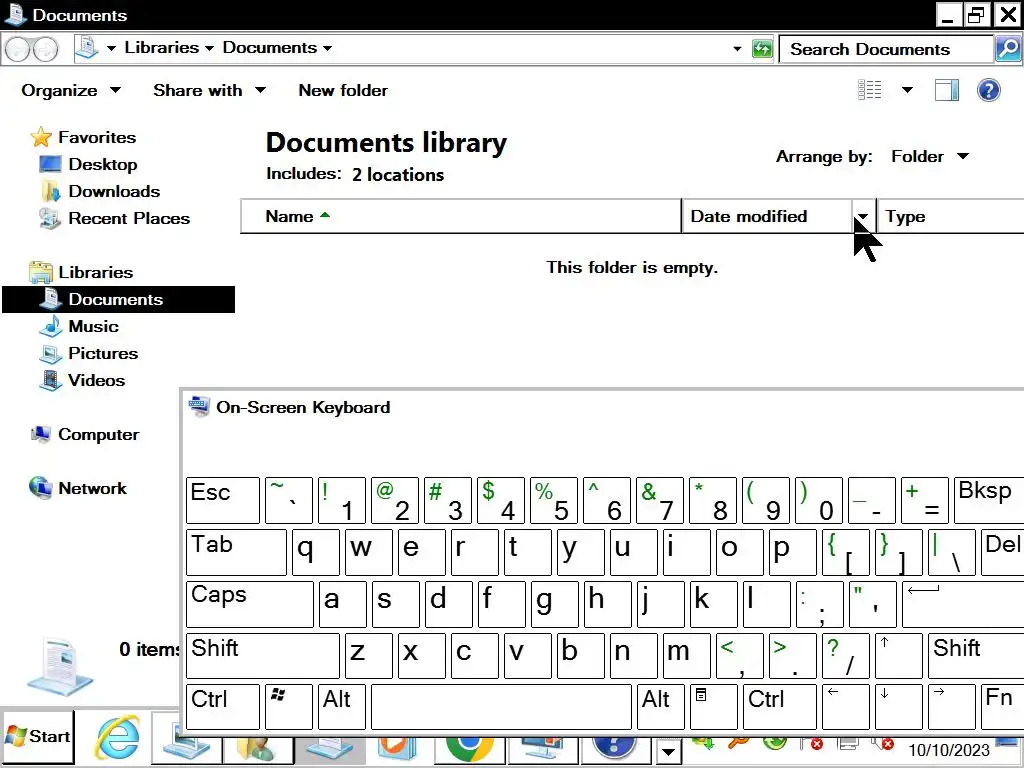Show hidden taskbar icons overflow arrow

(x=667, y=752)
